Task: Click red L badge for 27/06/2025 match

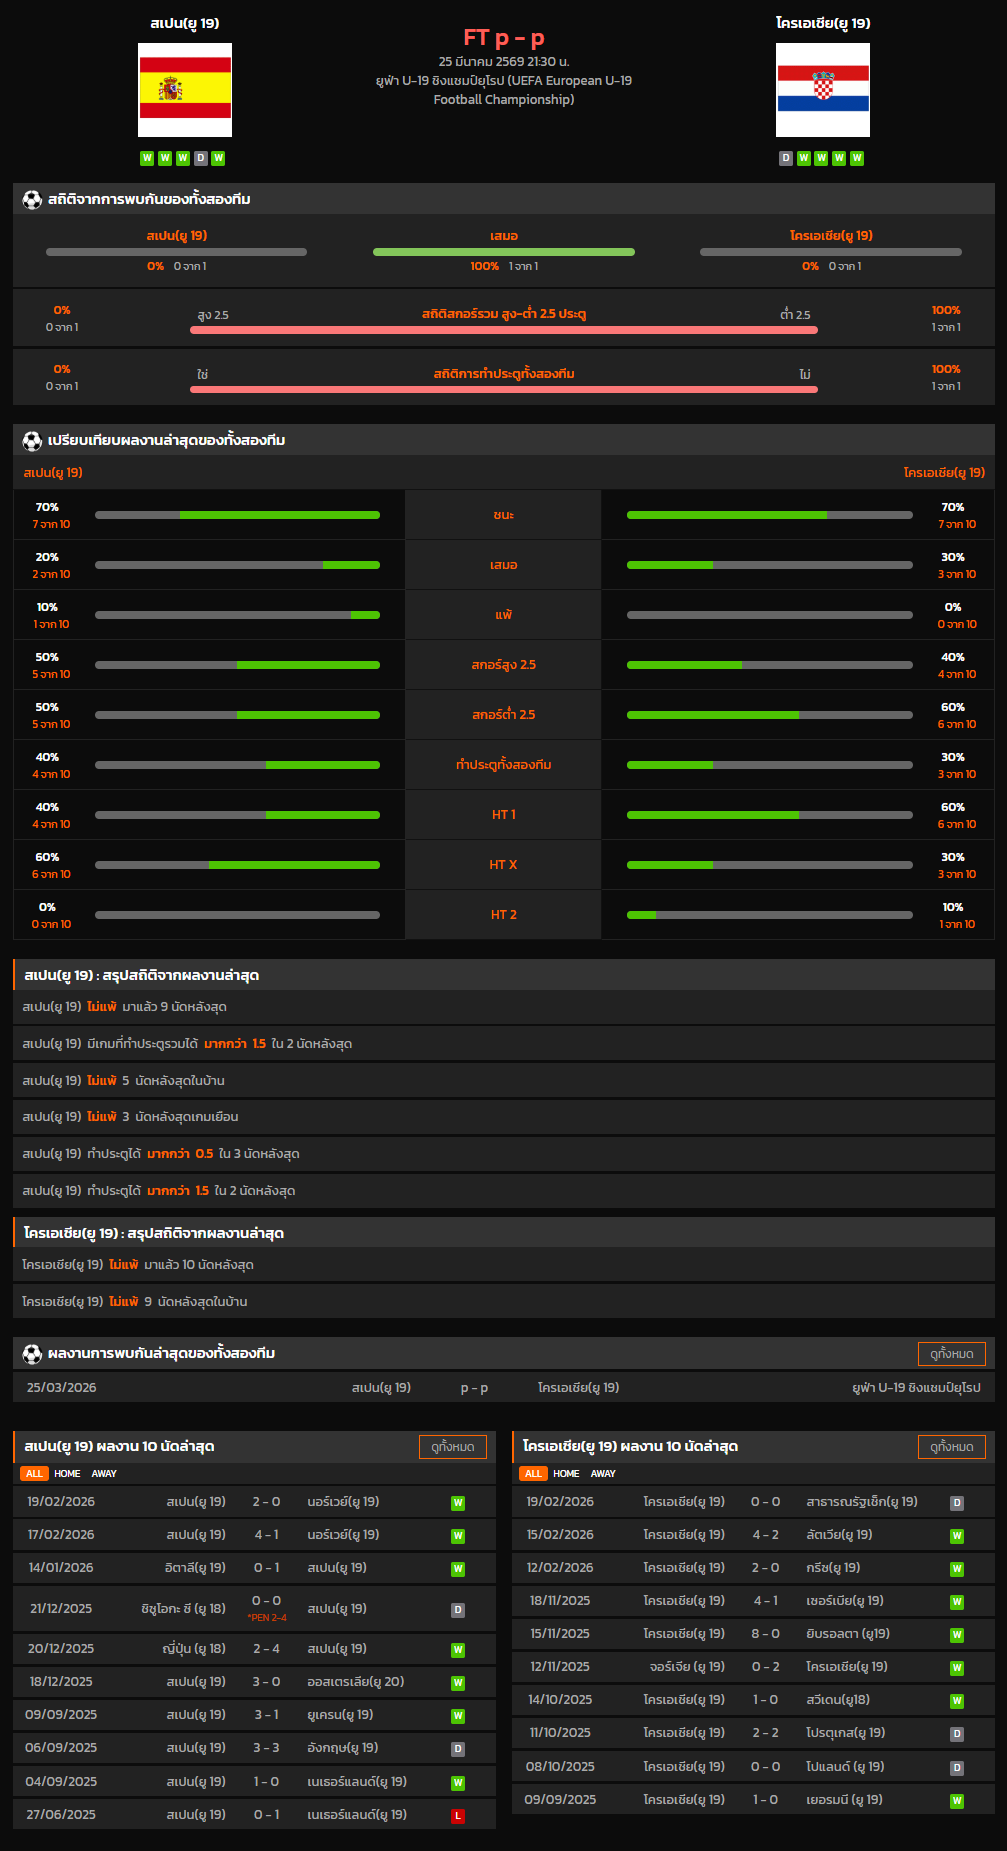Action: point(458,1816)
